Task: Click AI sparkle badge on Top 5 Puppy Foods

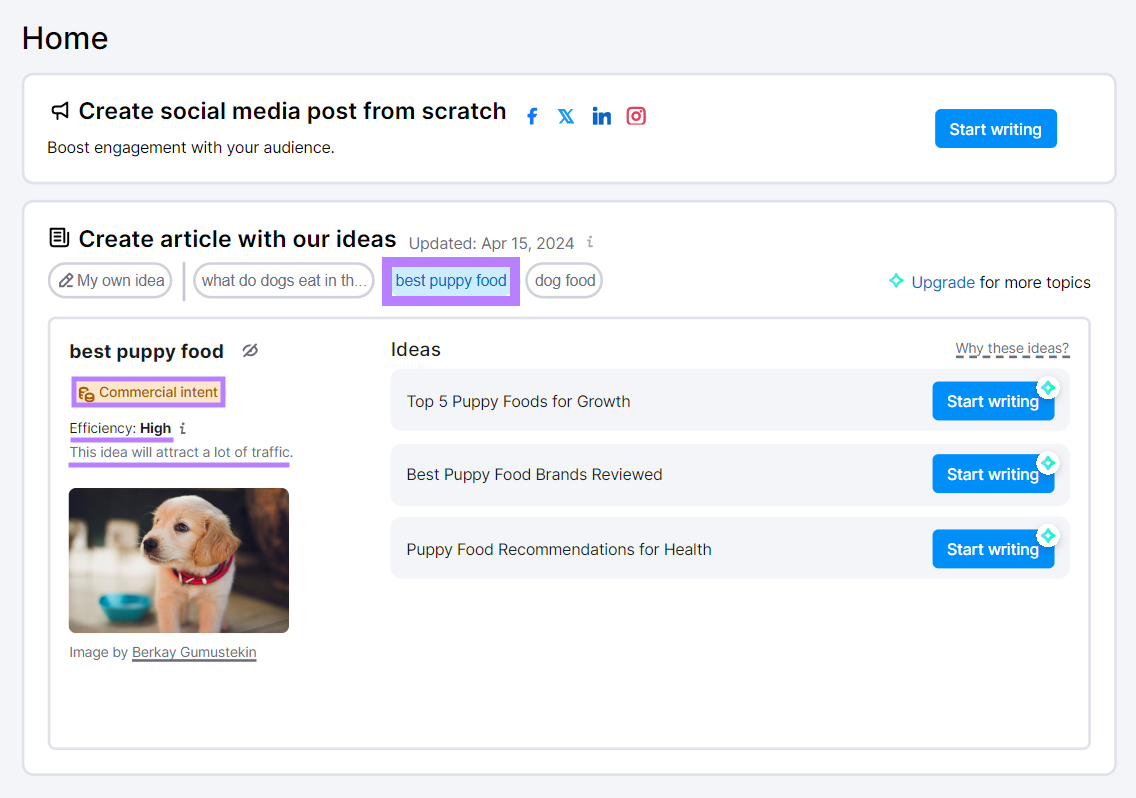Action: [x=1047, y=388]
